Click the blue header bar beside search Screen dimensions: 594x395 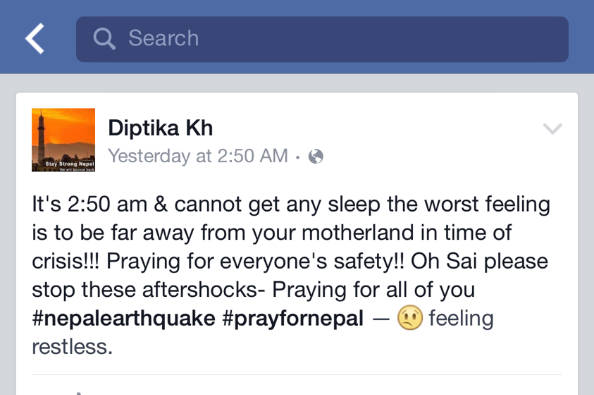coord(581,38)
